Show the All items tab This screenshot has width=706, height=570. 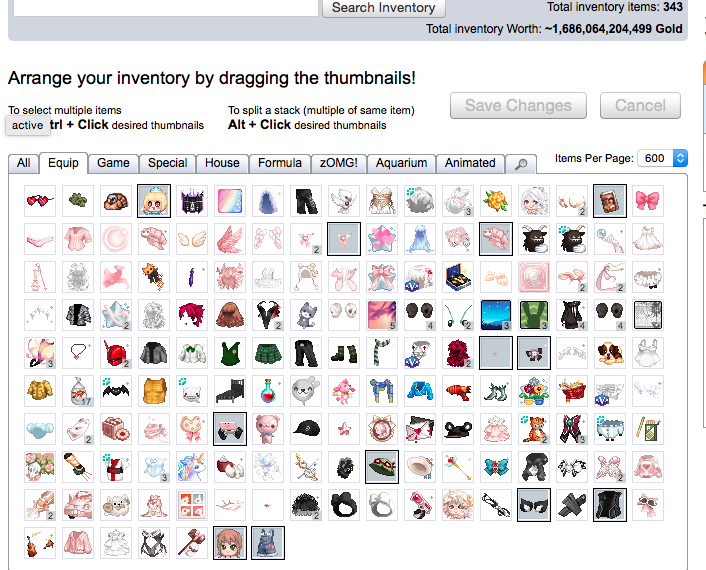(23, 163)
